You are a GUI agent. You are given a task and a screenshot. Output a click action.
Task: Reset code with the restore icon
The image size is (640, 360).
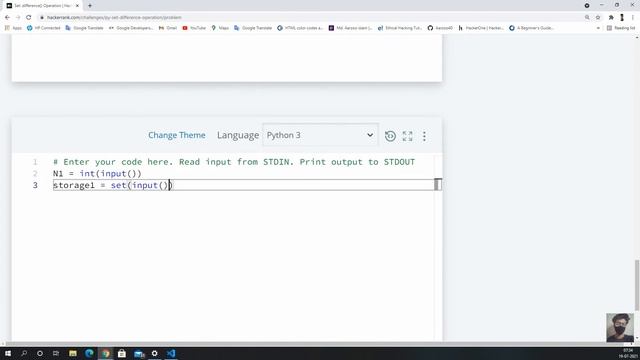coord(390,136)
